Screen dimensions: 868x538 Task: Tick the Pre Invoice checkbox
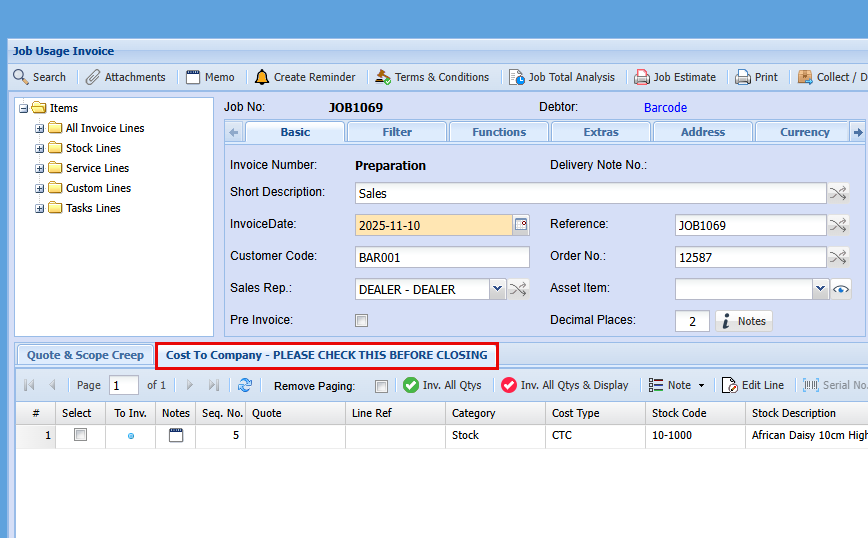click(x=362, y=321)
